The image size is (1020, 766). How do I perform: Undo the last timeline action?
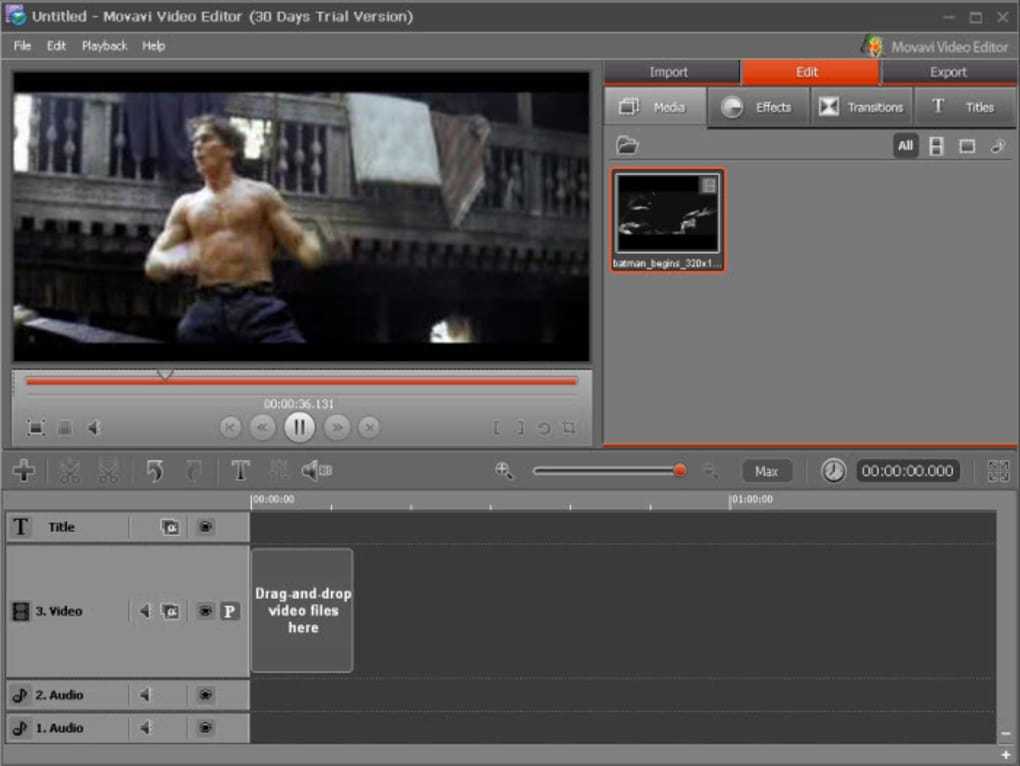click(x=155, y=470)
